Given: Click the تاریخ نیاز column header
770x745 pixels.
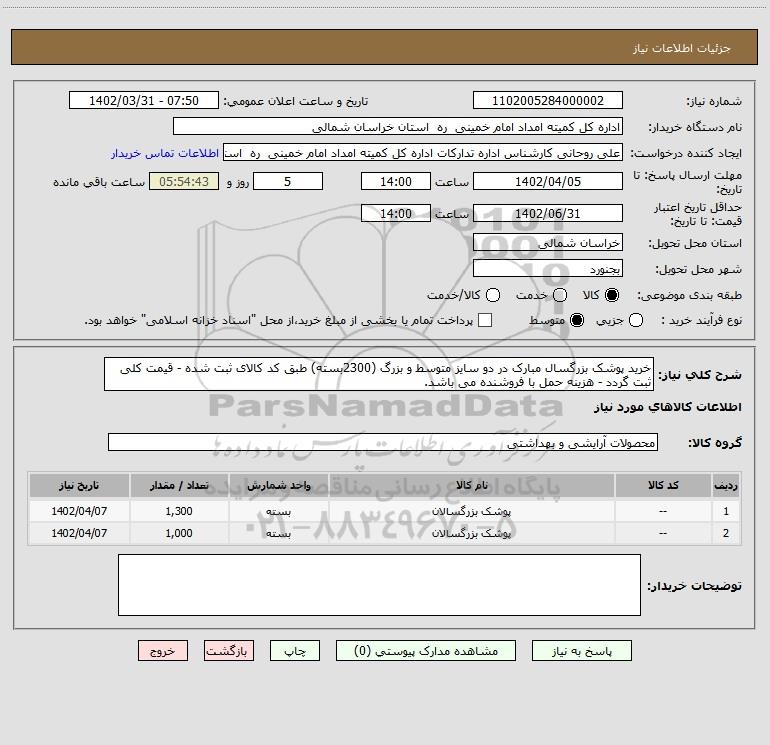Looking at the screenshot, I should point(79,485).
